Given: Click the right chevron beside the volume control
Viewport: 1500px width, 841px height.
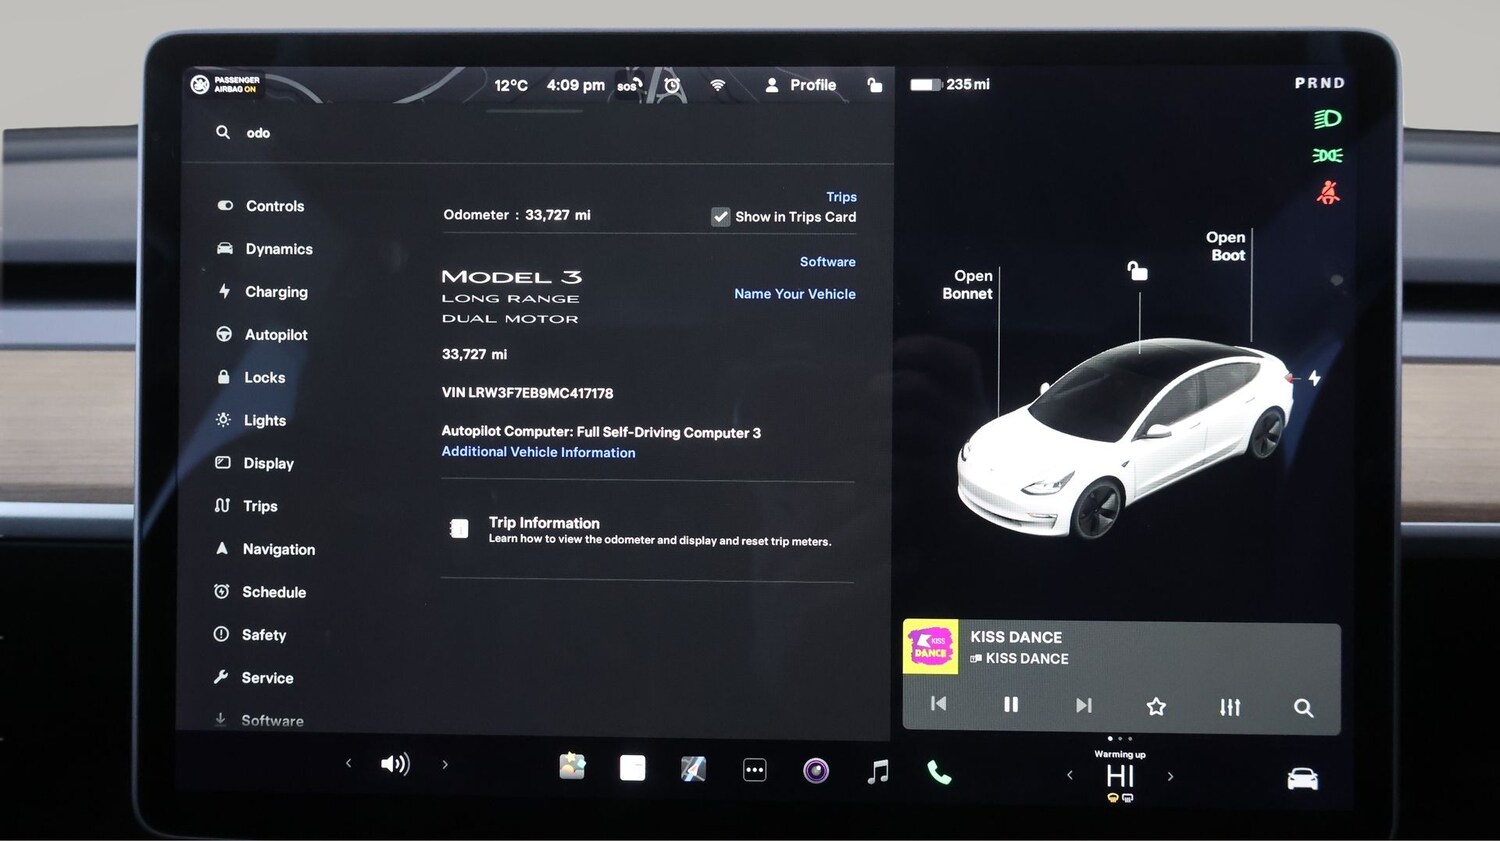Looking at the screenshot, I should pos(445,763).
